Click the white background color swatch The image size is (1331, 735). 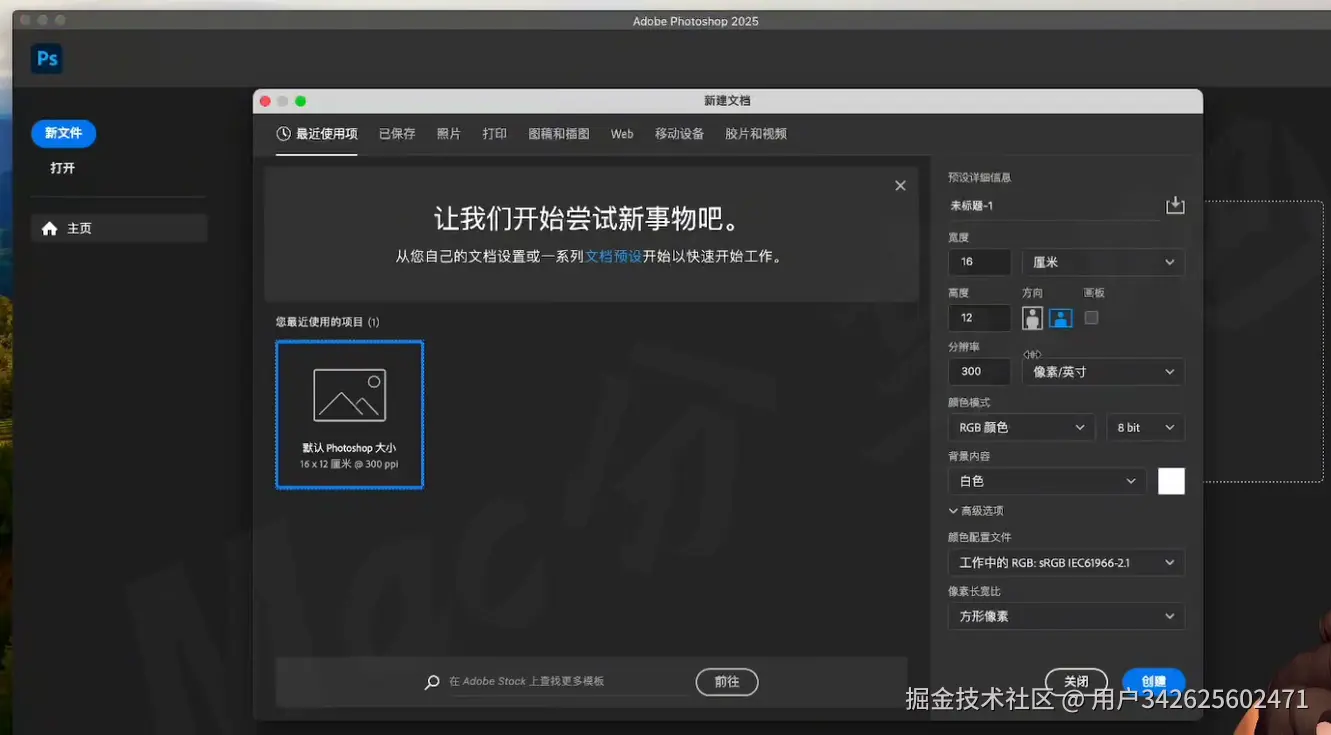1171,481
